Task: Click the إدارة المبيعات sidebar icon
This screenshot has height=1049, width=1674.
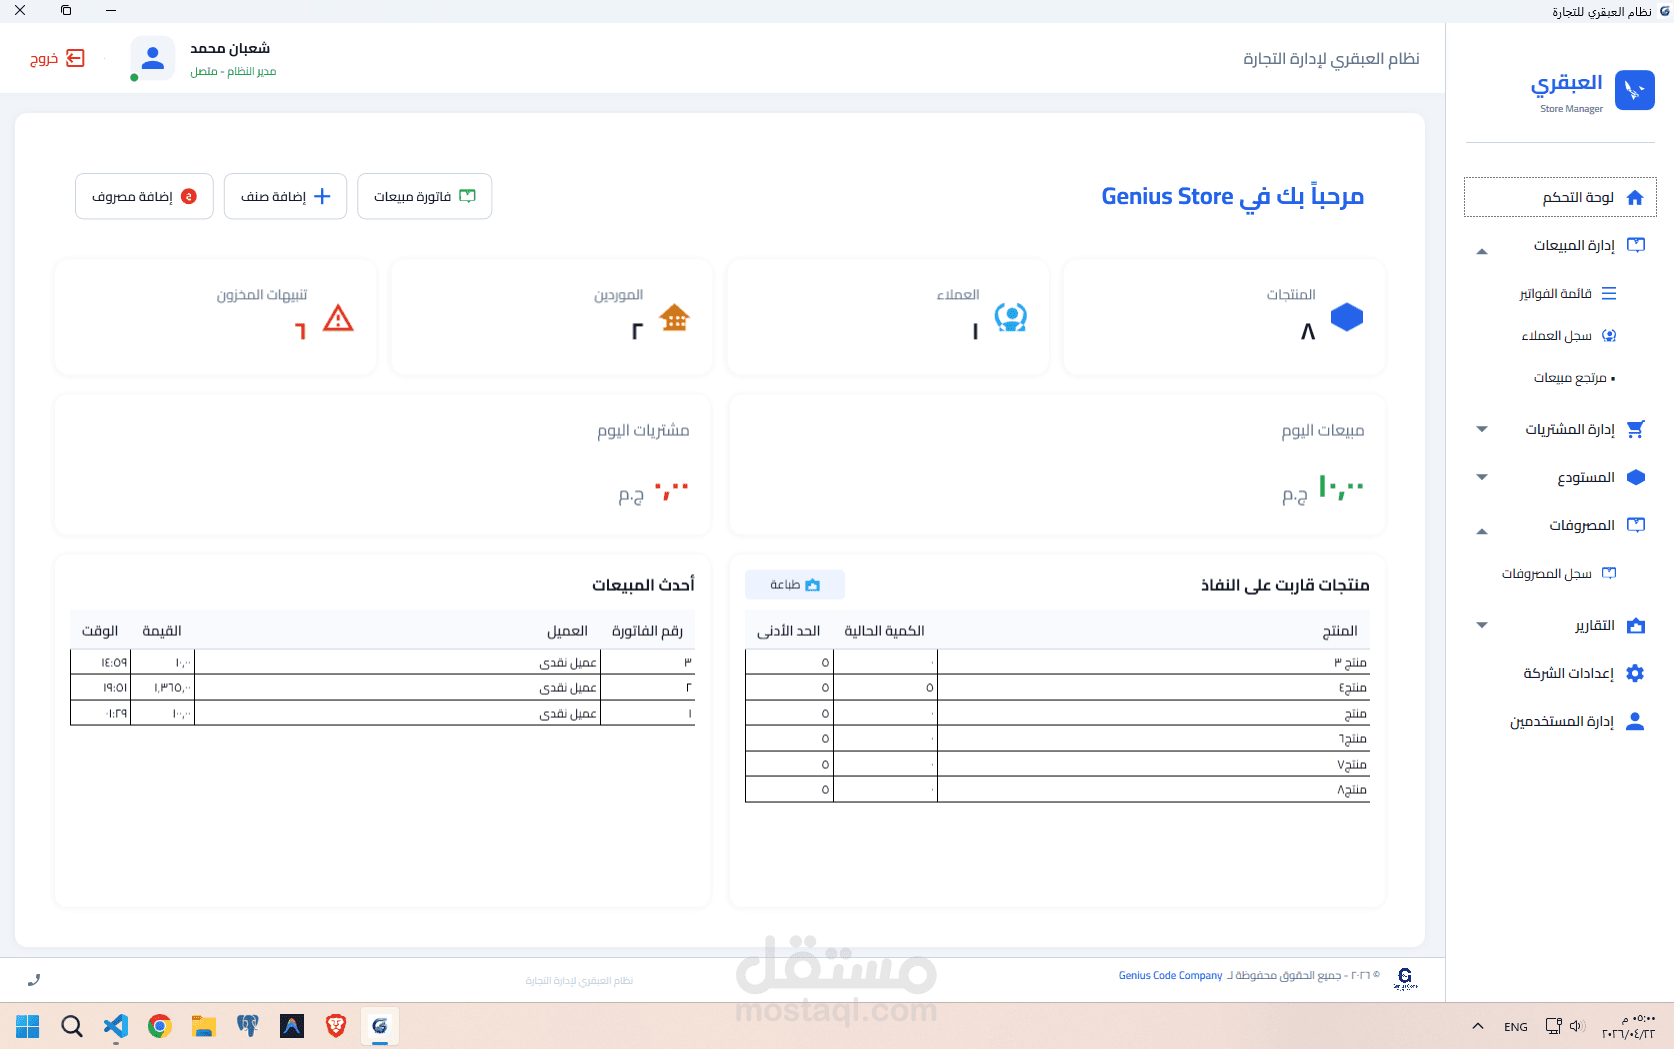Action: [x=1636, y=245]
